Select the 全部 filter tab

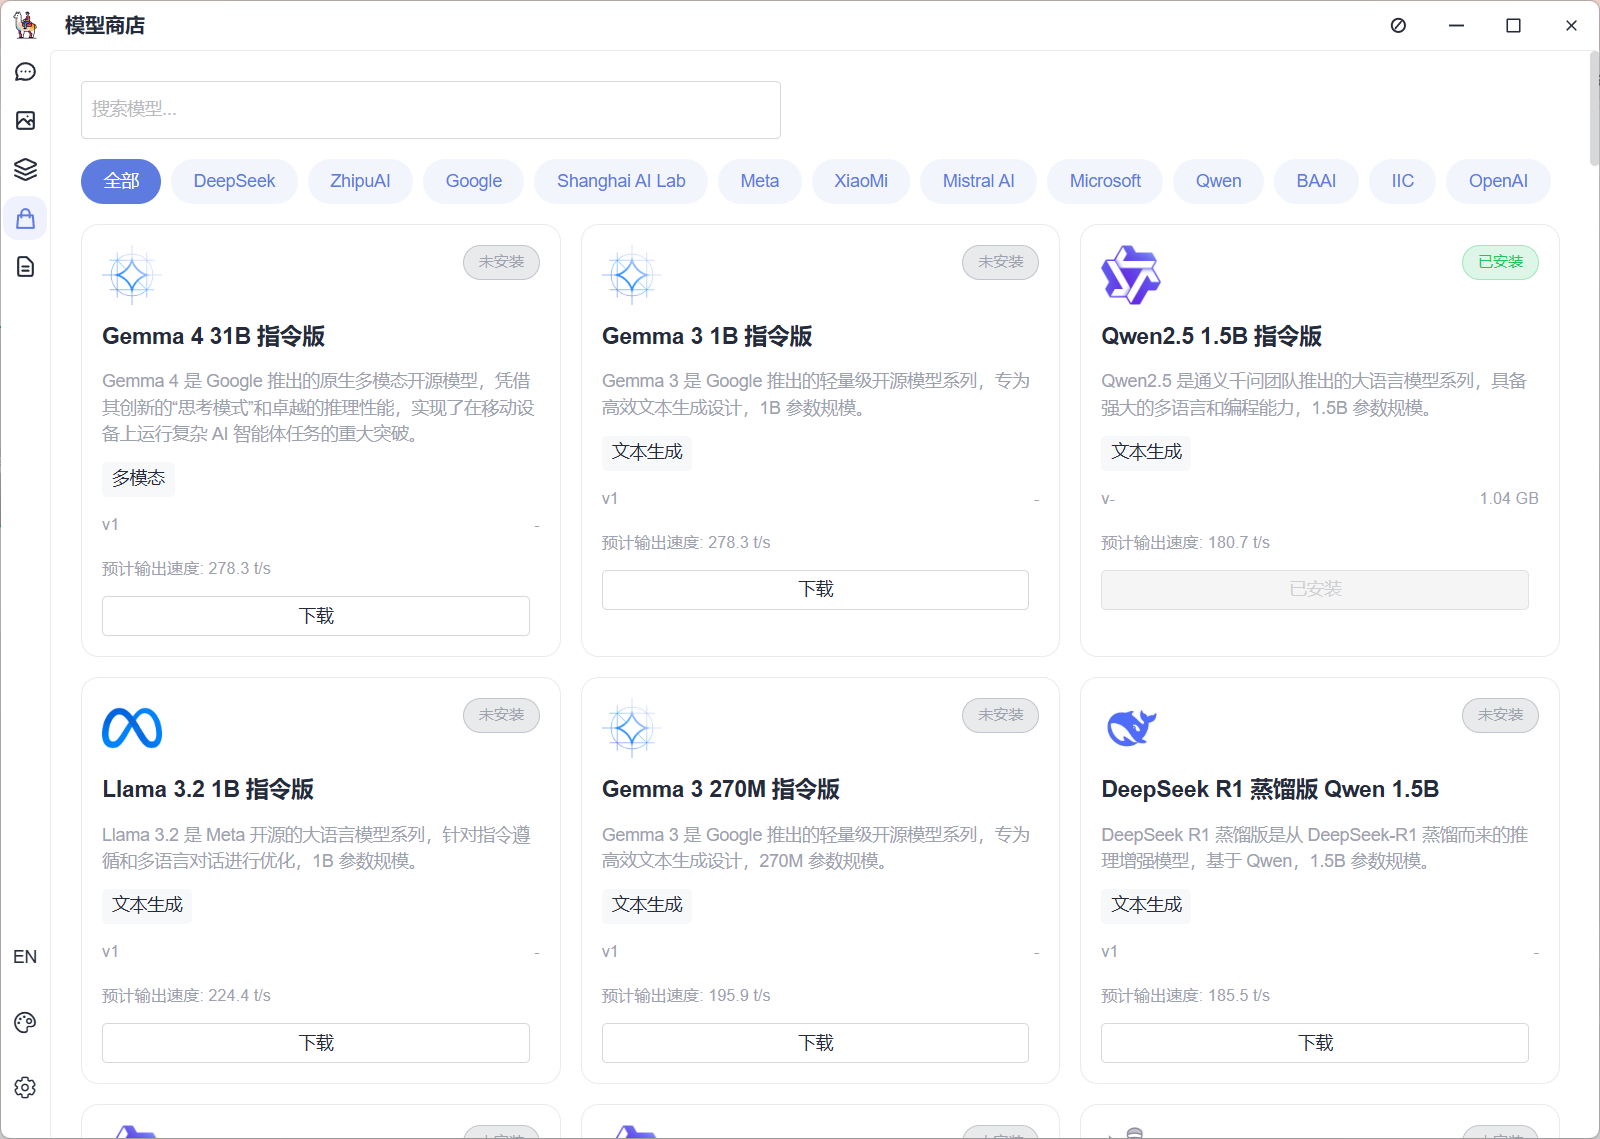pyautogui.click(x=121, y=181)
